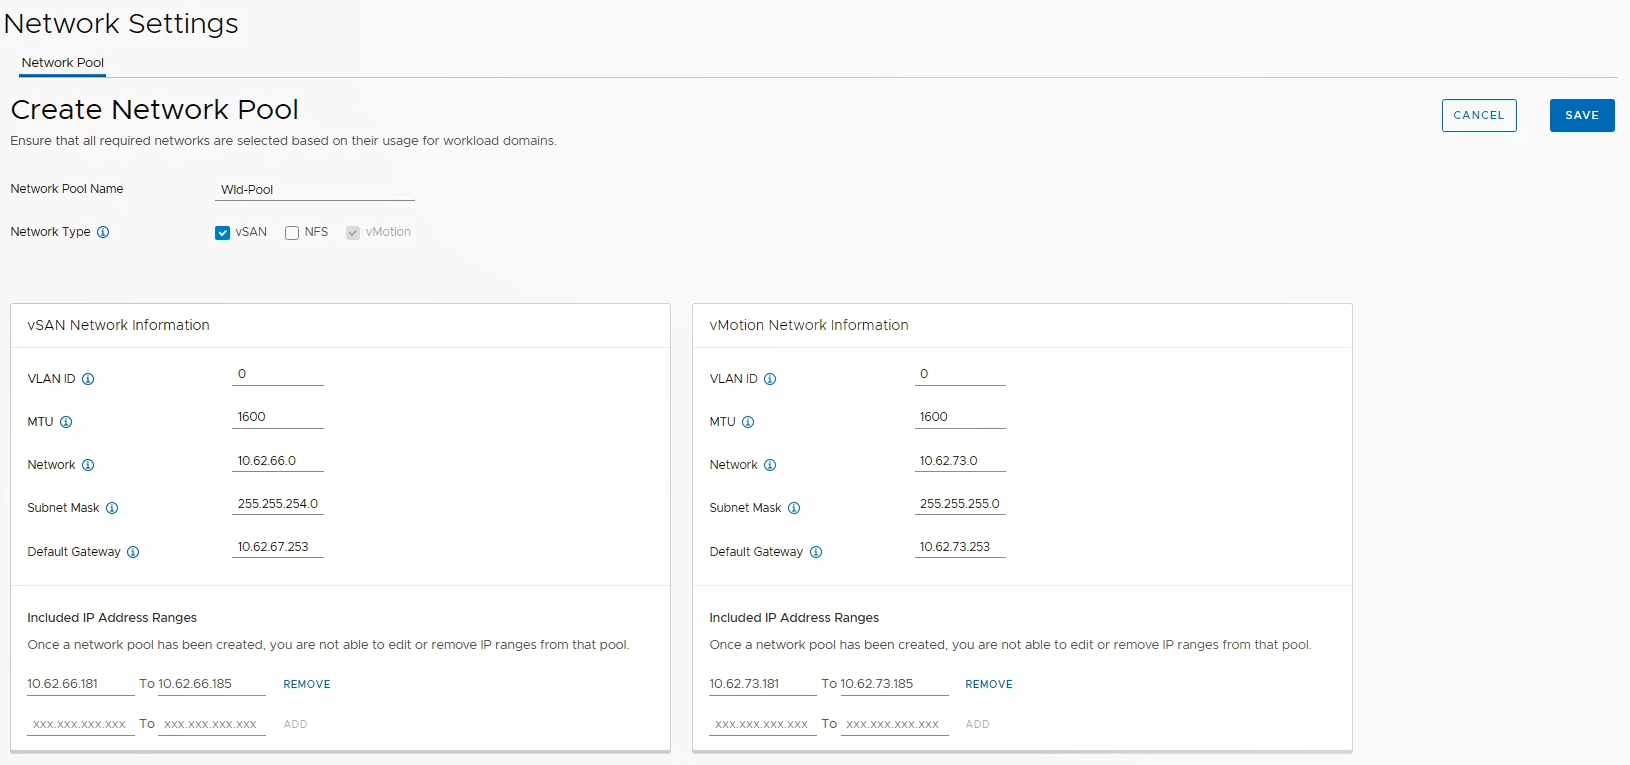This screenshot has width=1630, height=765.
Task: Click the vMotion network type checkbox
Action: coord(353,233)
